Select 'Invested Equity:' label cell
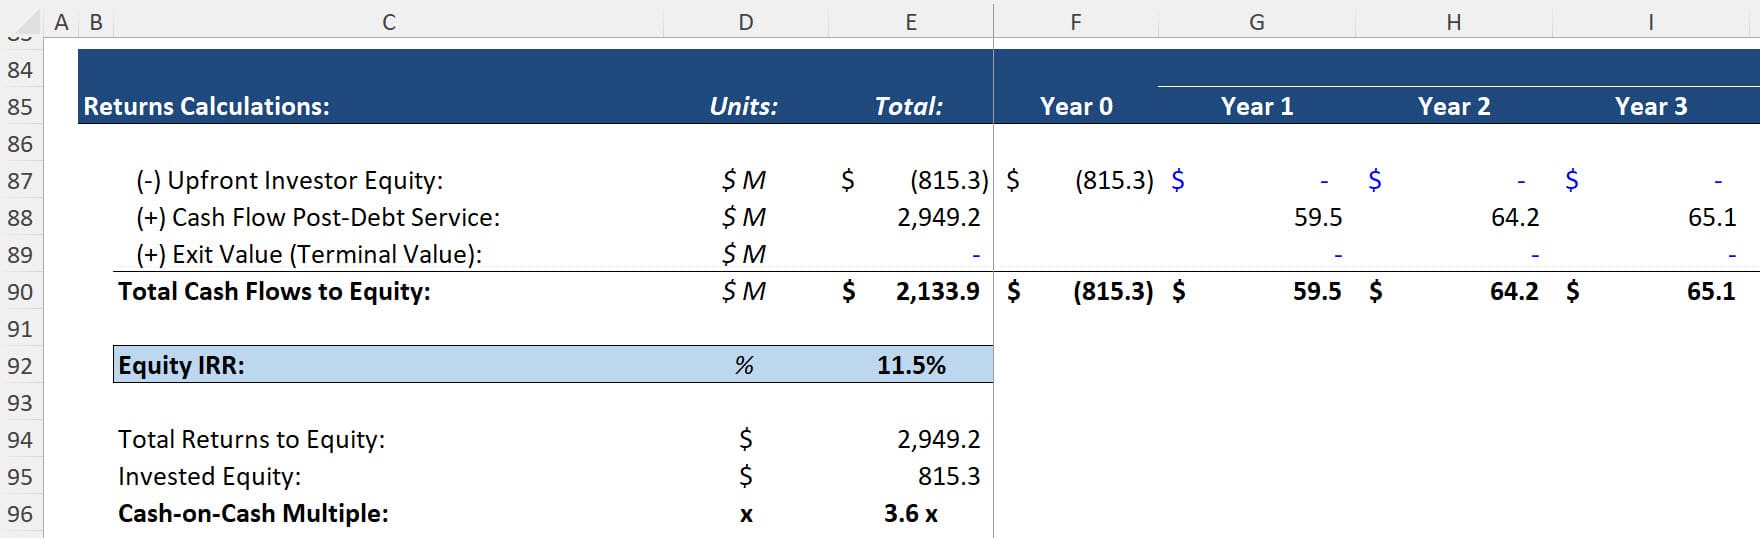This screenshot has width=1760, height=538. [x=209, y=477]
